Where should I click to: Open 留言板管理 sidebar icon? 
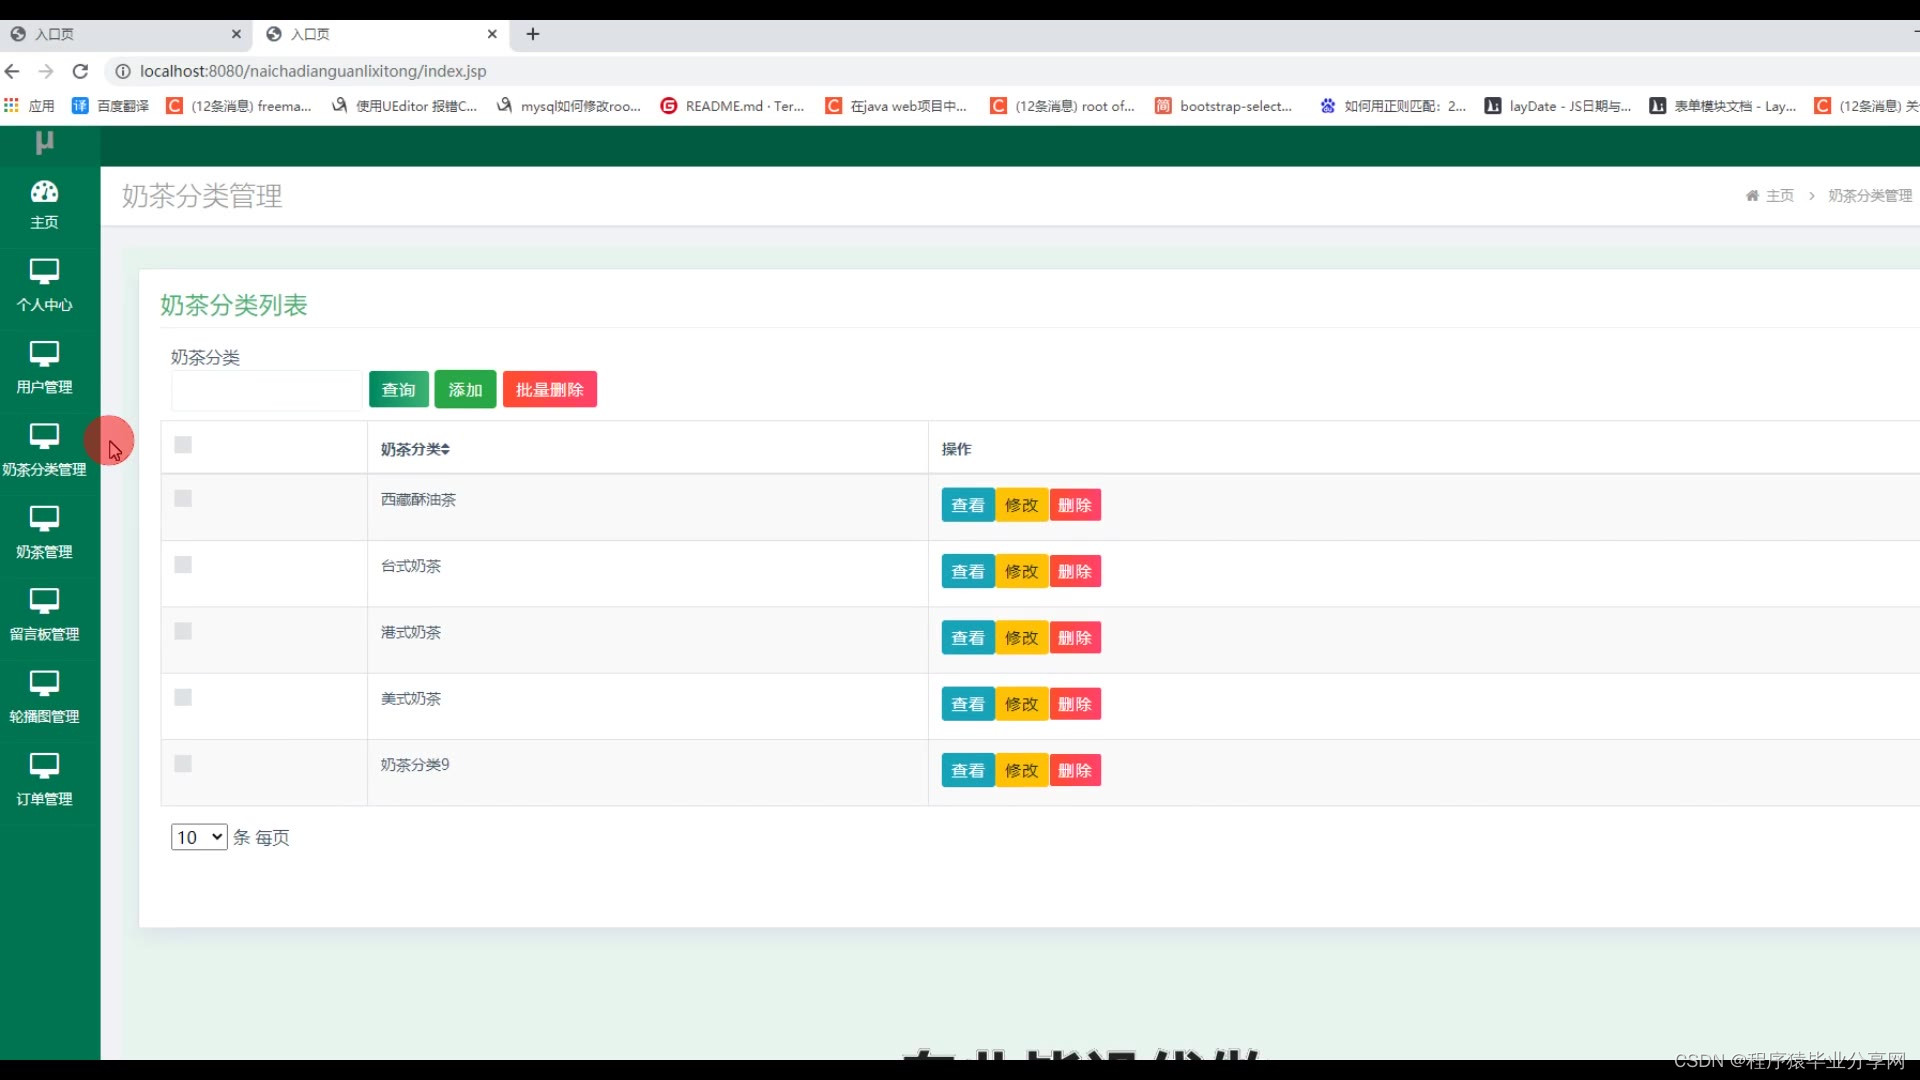coord(44,601)
